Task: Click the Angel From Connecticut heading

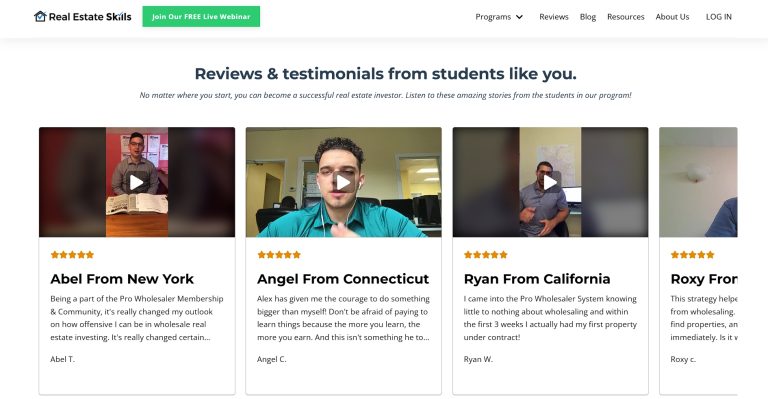Action: (343, 279)
